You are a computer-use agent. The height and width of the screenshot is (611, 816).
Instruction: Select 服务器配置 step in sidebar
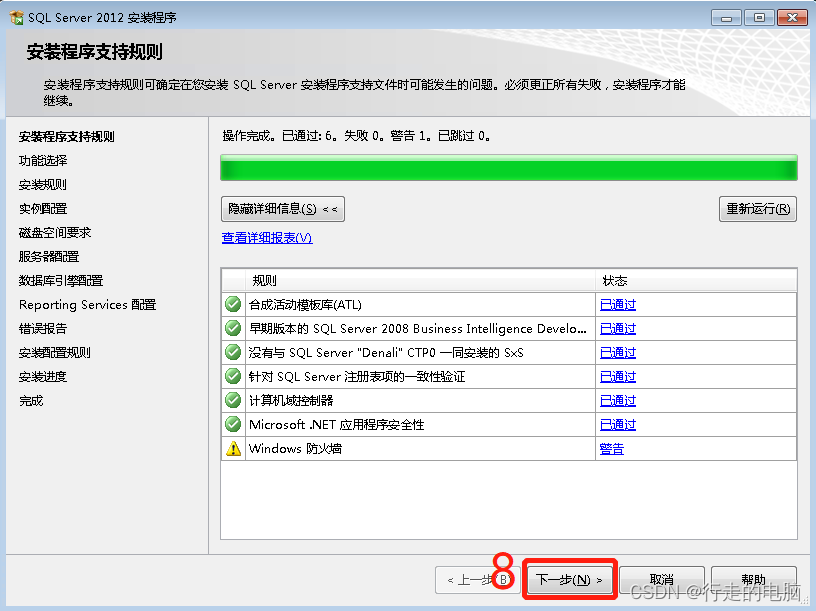tap(49, 256)
